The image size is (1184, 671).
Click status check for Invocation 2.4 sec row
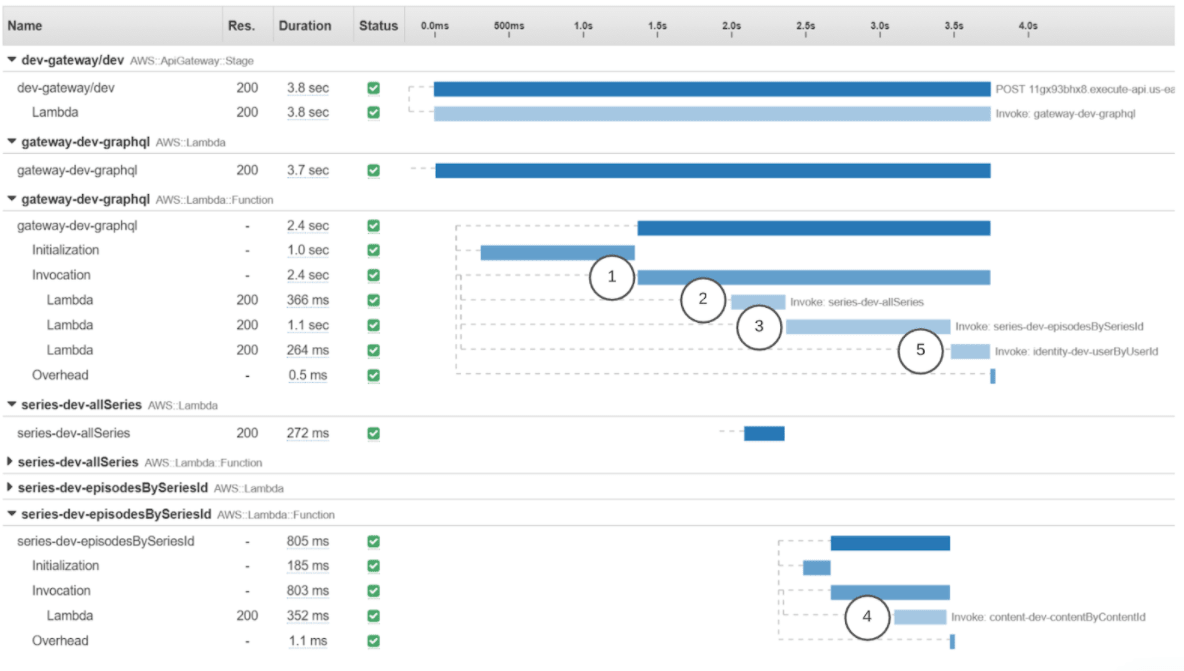[x=374, y=275]
